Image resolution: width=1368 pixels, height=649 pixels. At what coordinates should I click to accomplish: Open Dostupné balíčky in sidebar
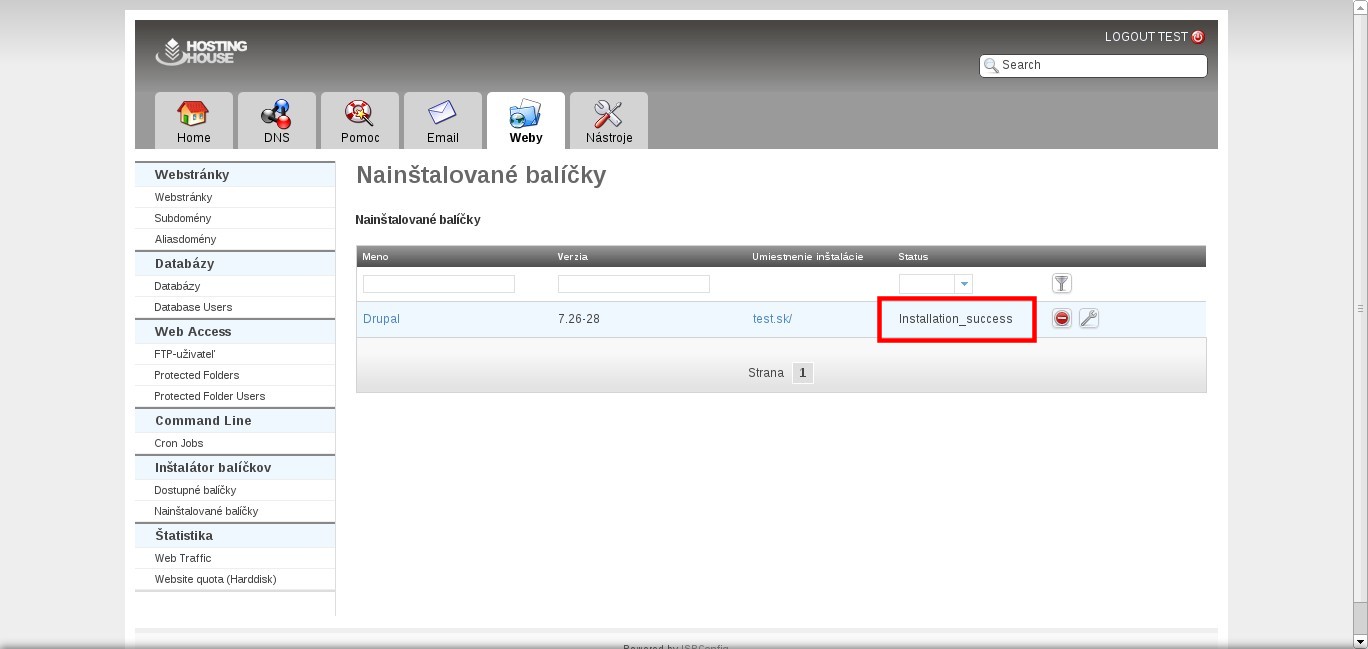tap(195, 490)
